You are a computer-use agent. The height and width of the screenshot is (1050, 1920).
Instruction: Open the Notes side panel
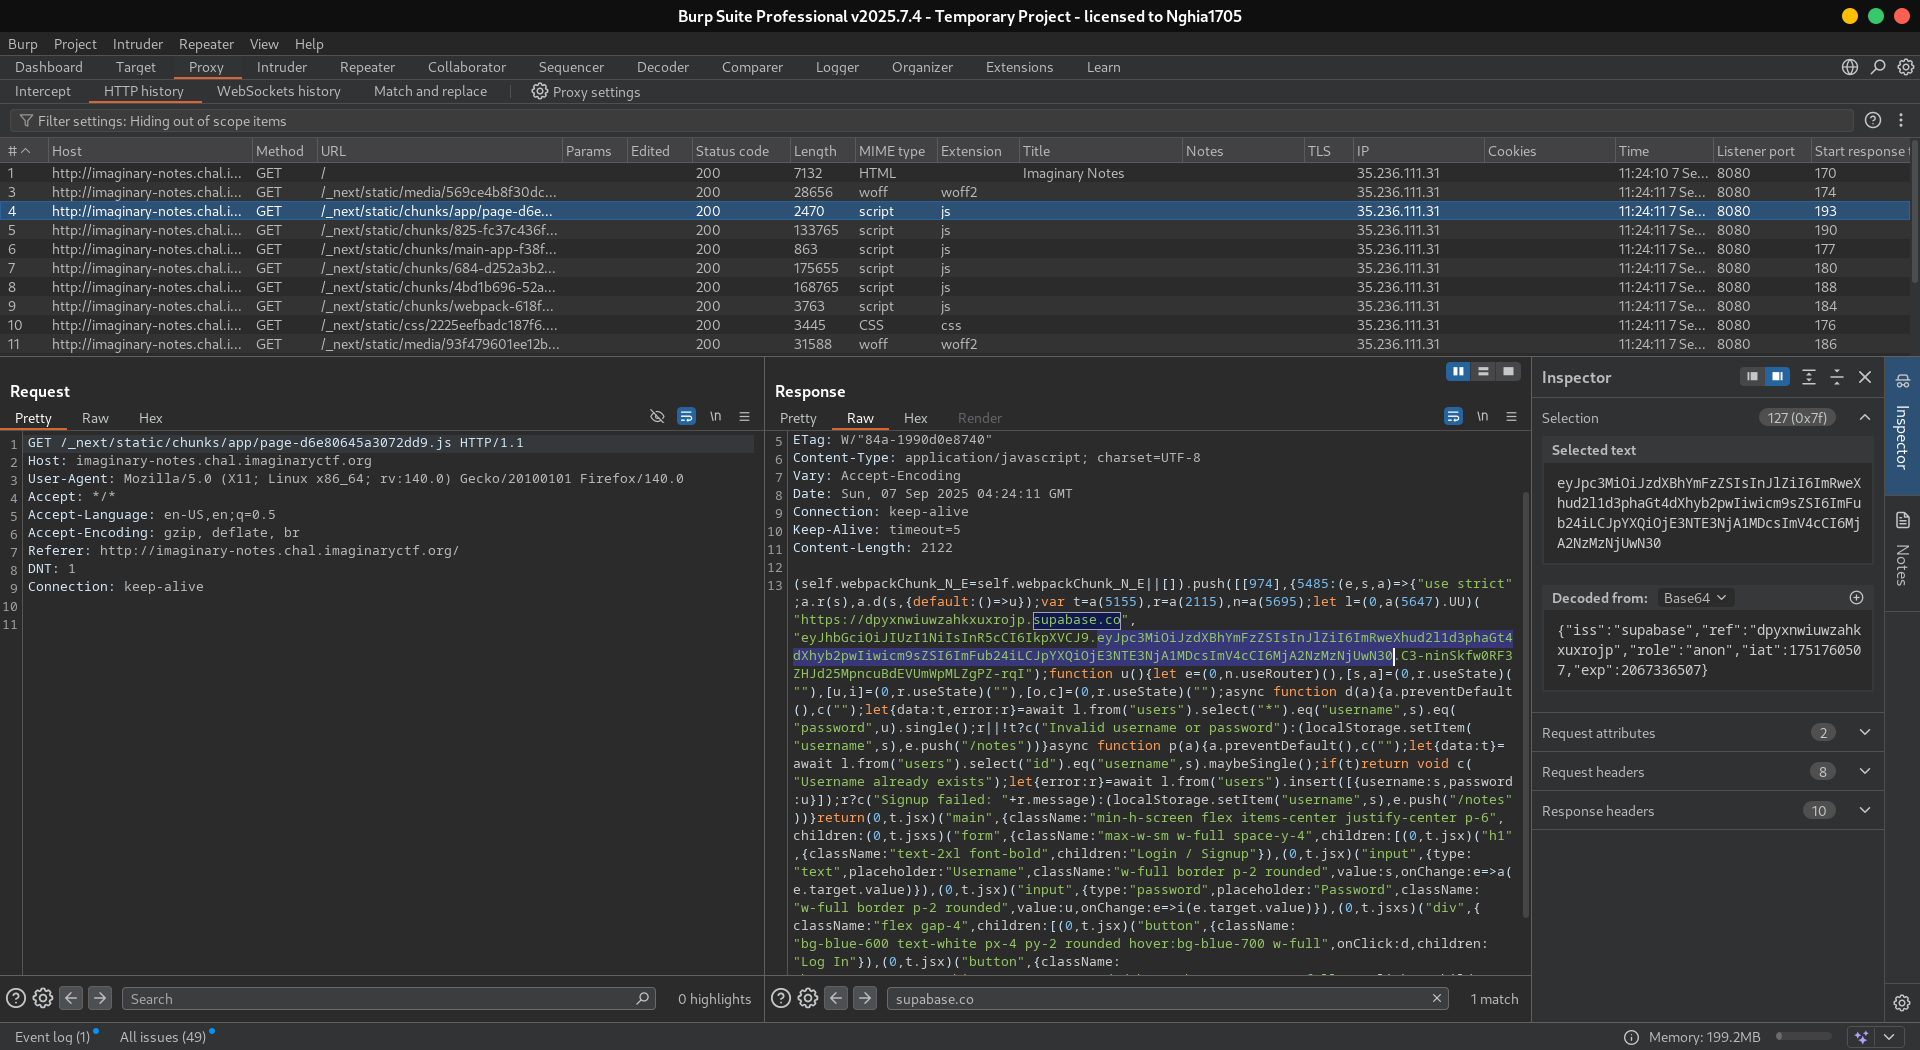pyautogui.click(x=1902, y=548)
